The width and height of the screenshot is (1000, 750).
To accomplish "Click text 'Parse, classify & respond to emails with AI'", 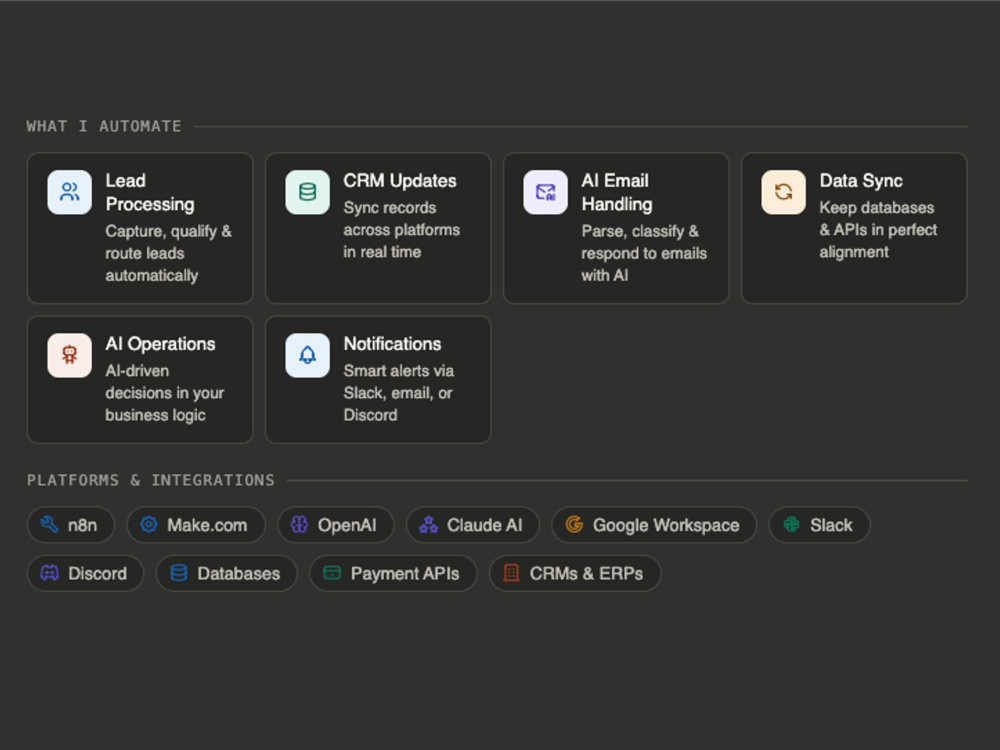I will pos(644,253).
